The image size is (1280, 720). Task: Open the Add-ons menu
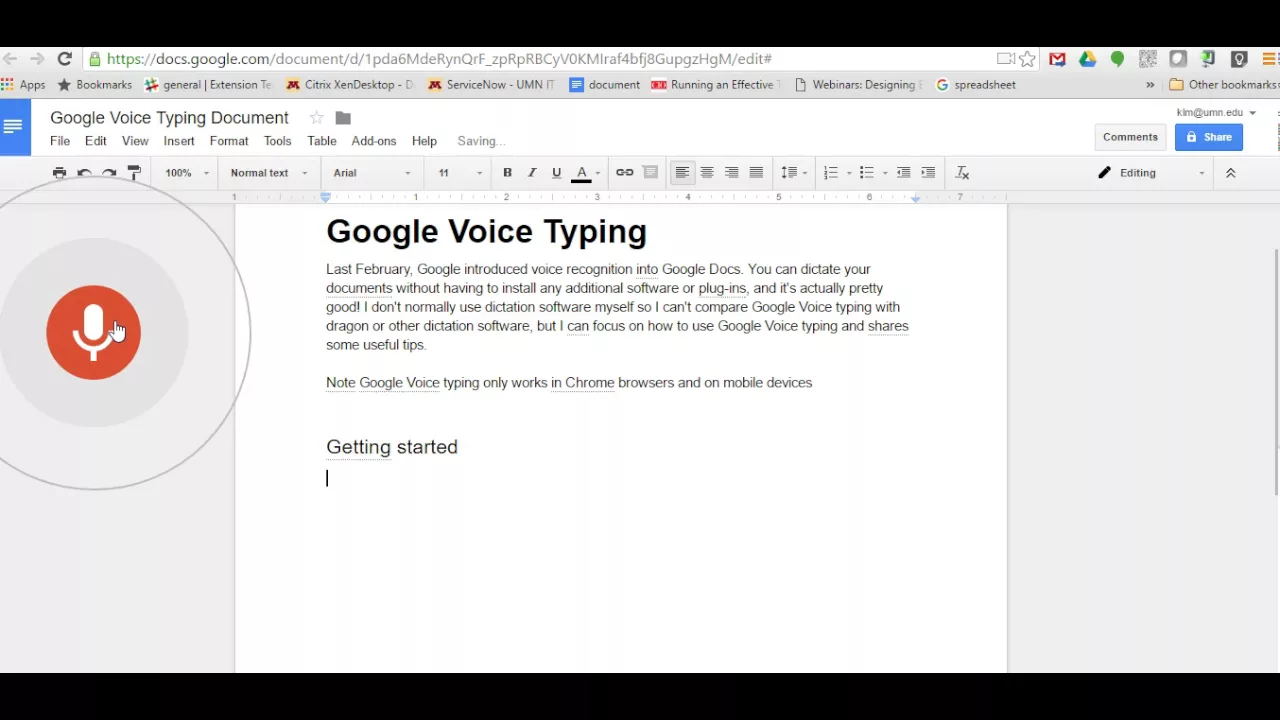coord(374,141)
